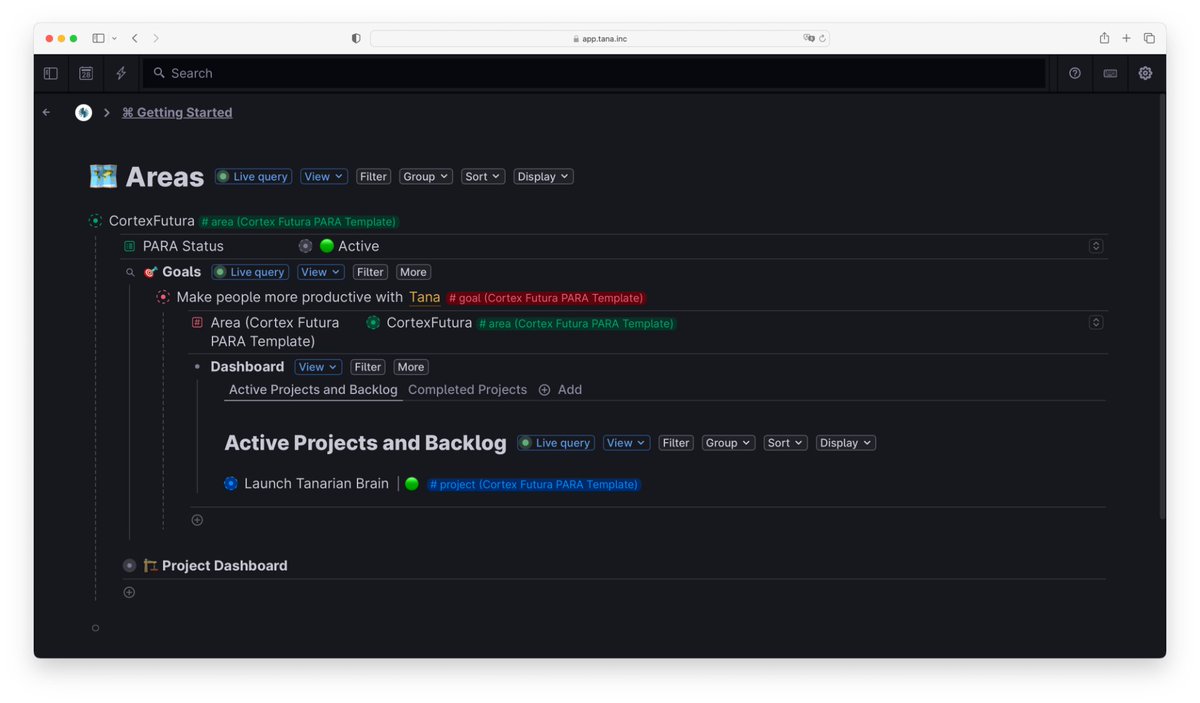
Task: Open today's calendar day node icon
Action: [86, 73]
